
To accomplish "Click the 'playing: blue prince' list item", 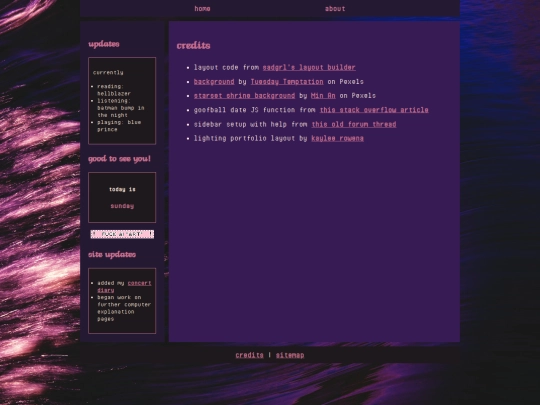I will (x=119, y=126).
